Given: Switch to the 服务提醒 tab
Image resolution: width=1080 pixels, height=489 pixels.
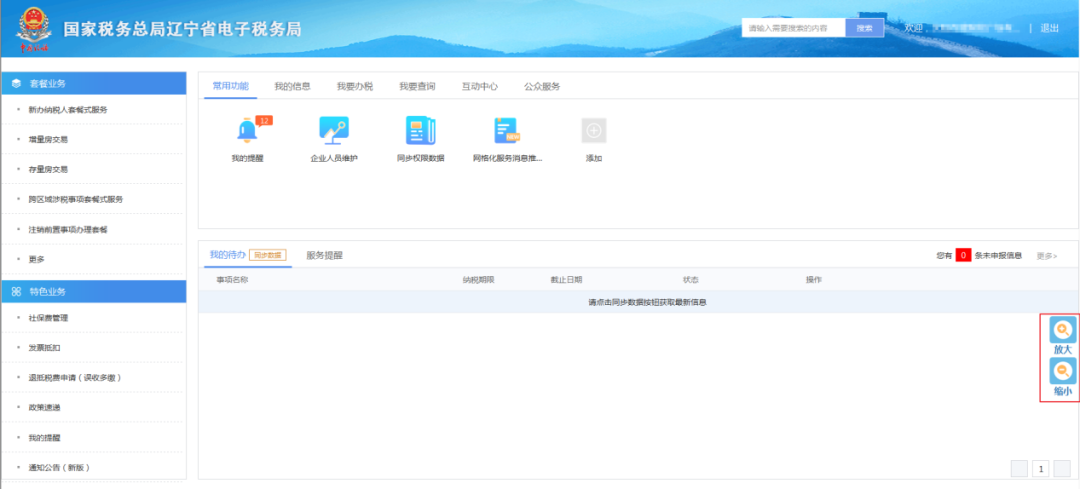Looking at the screenshot, I should (324, 255).
